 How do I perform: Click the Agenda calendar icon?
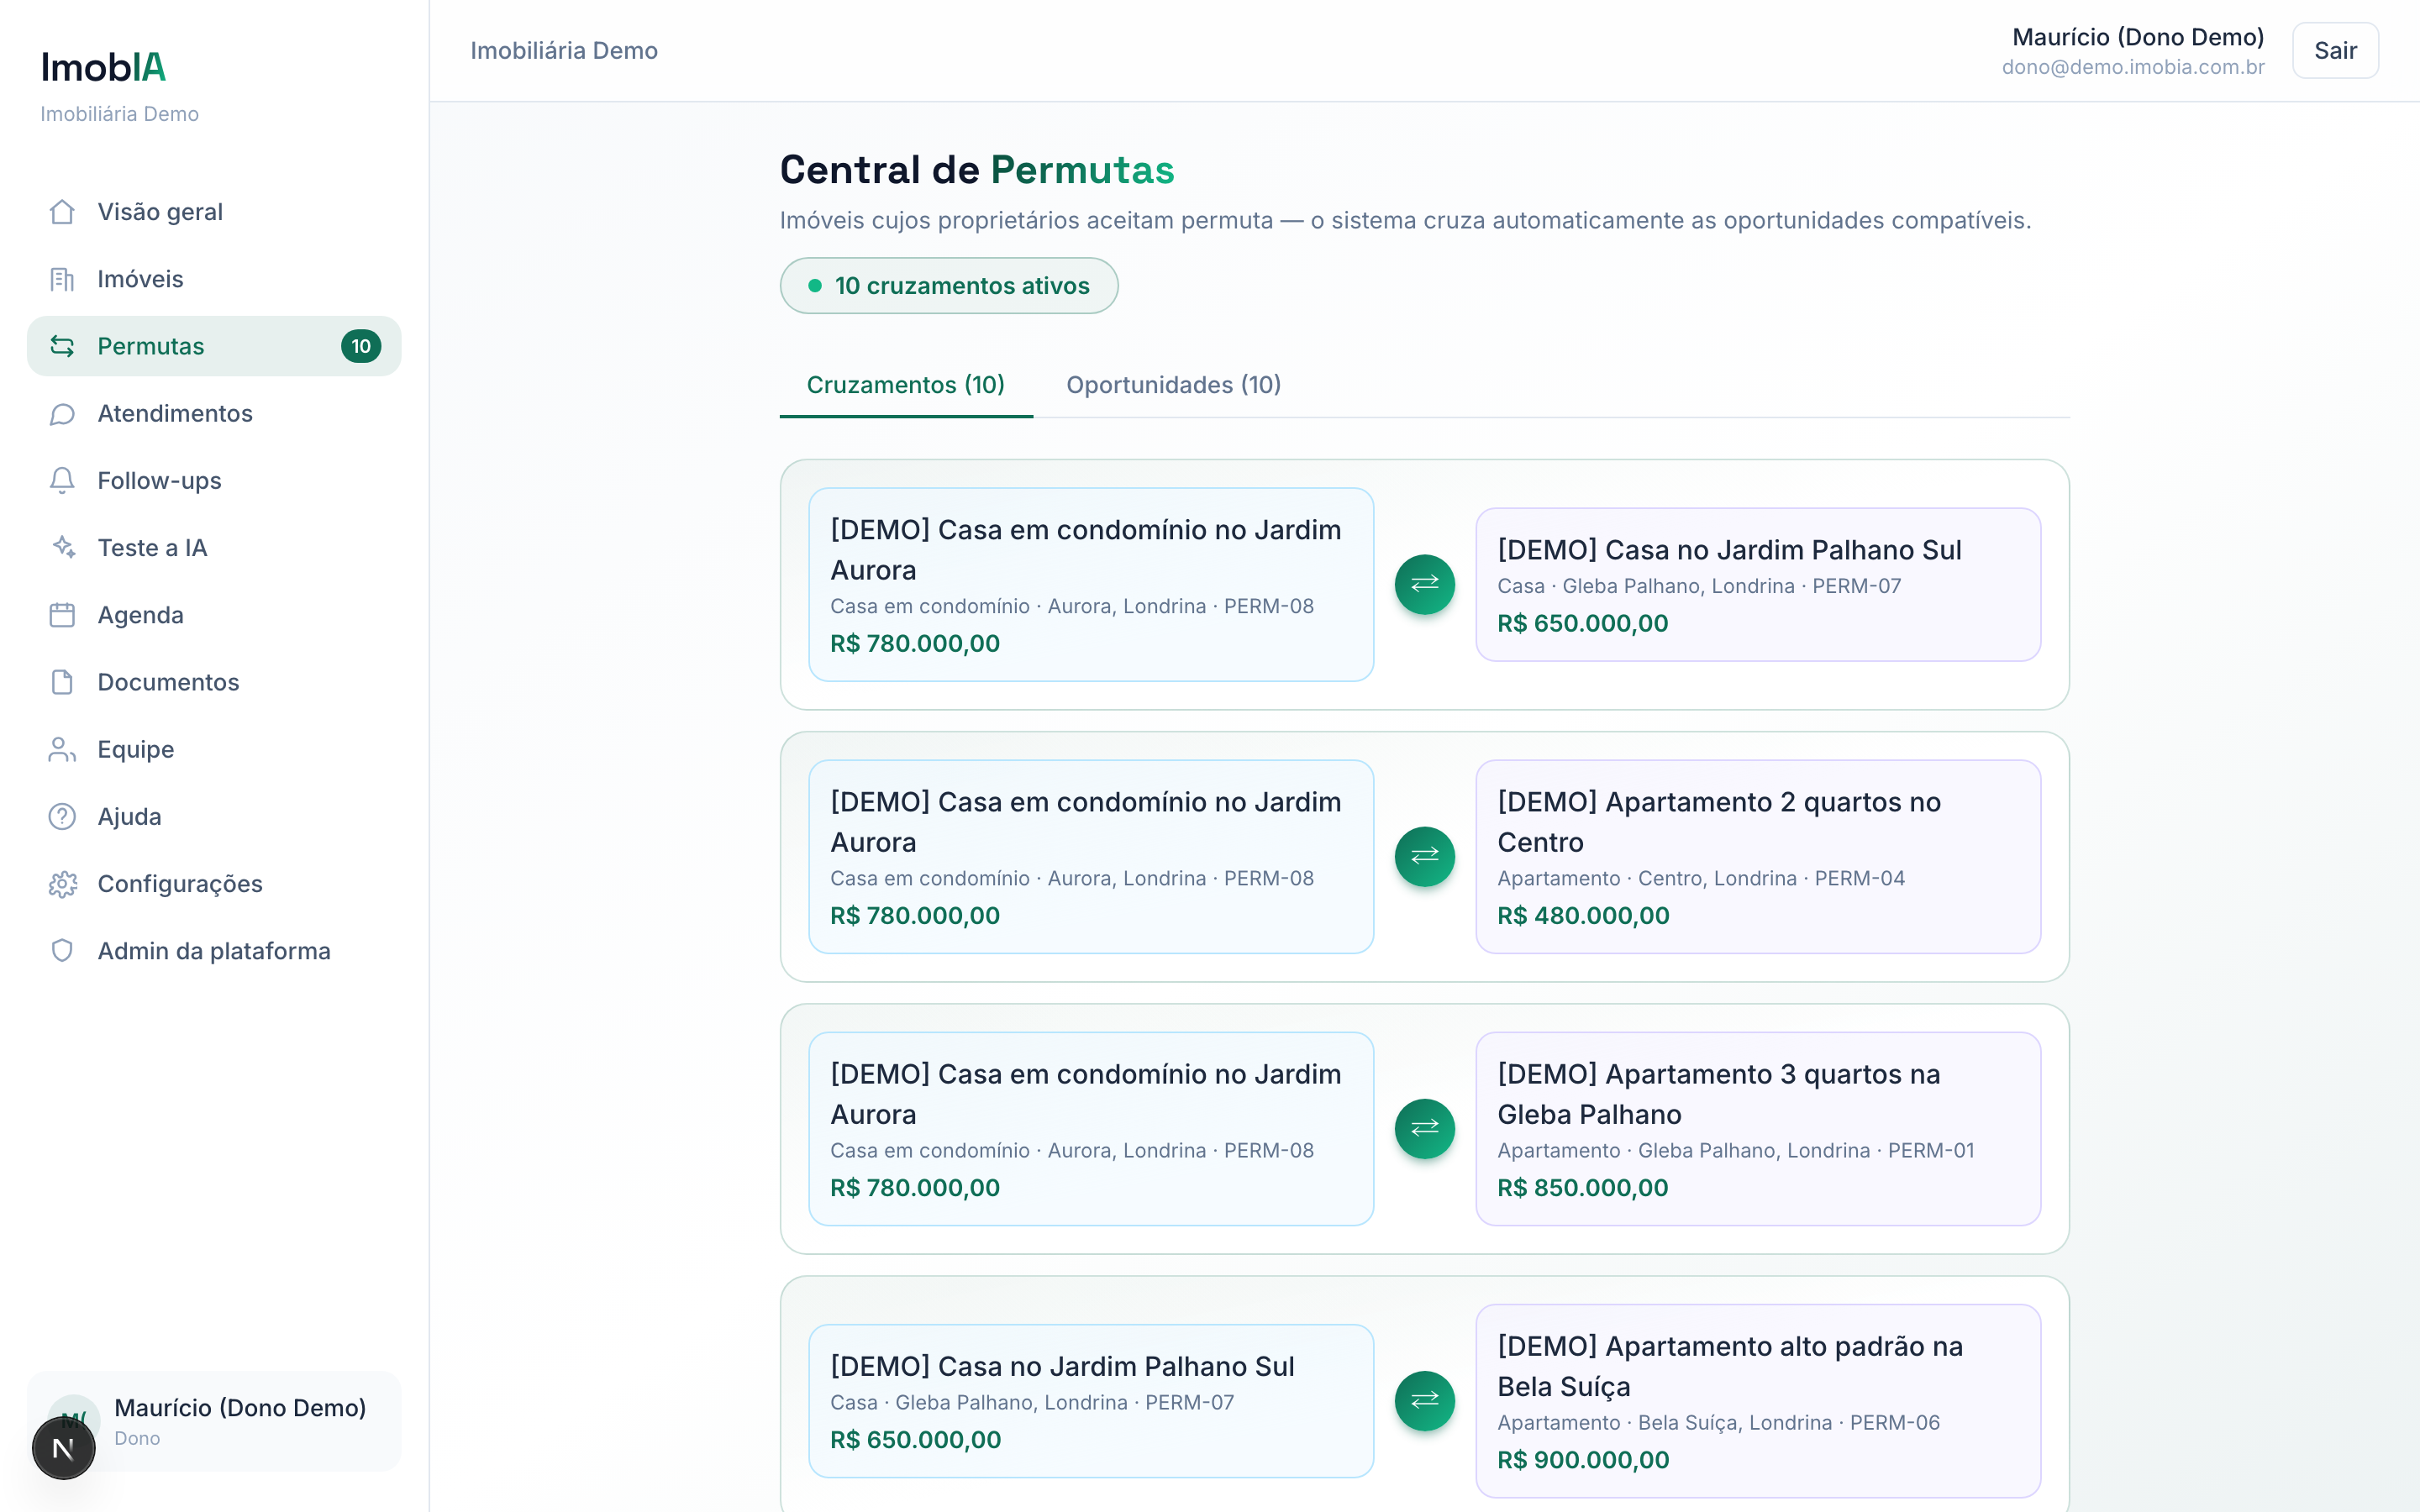(62, 615)
